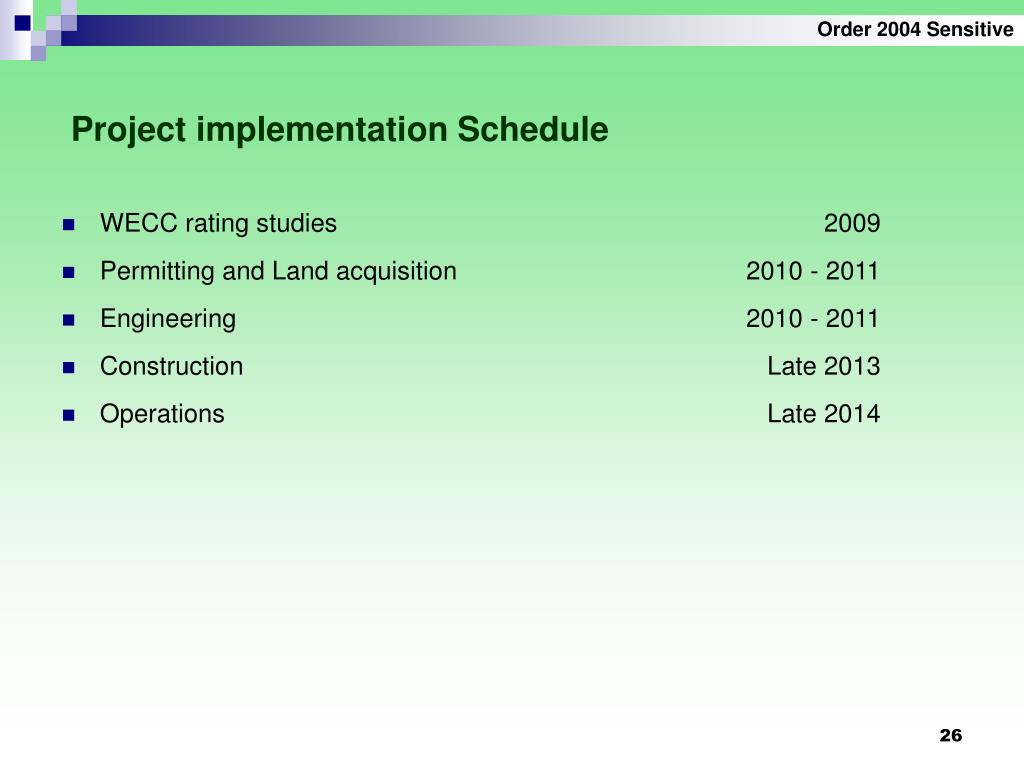This screenshot has width=1024, height=768.
Task: Click the bullet beside WECC rating studies
Action: tap(69, 225)
